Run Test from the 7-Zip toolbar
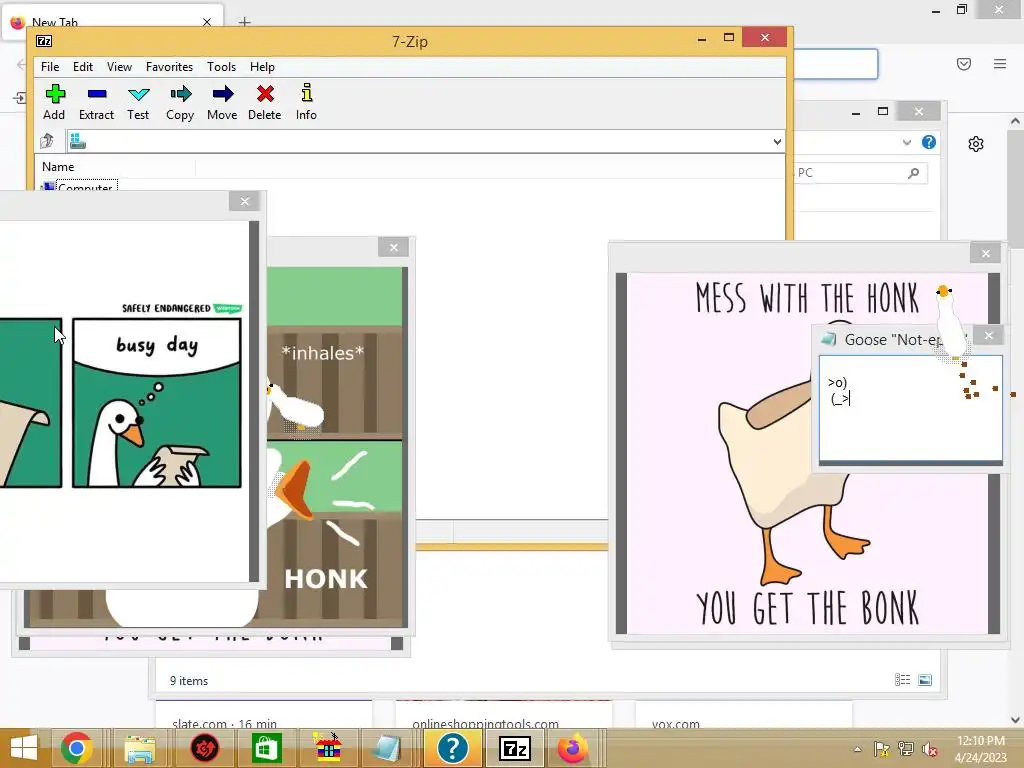The height and width of the screenshot is (768, 1024). pos(138,102)
